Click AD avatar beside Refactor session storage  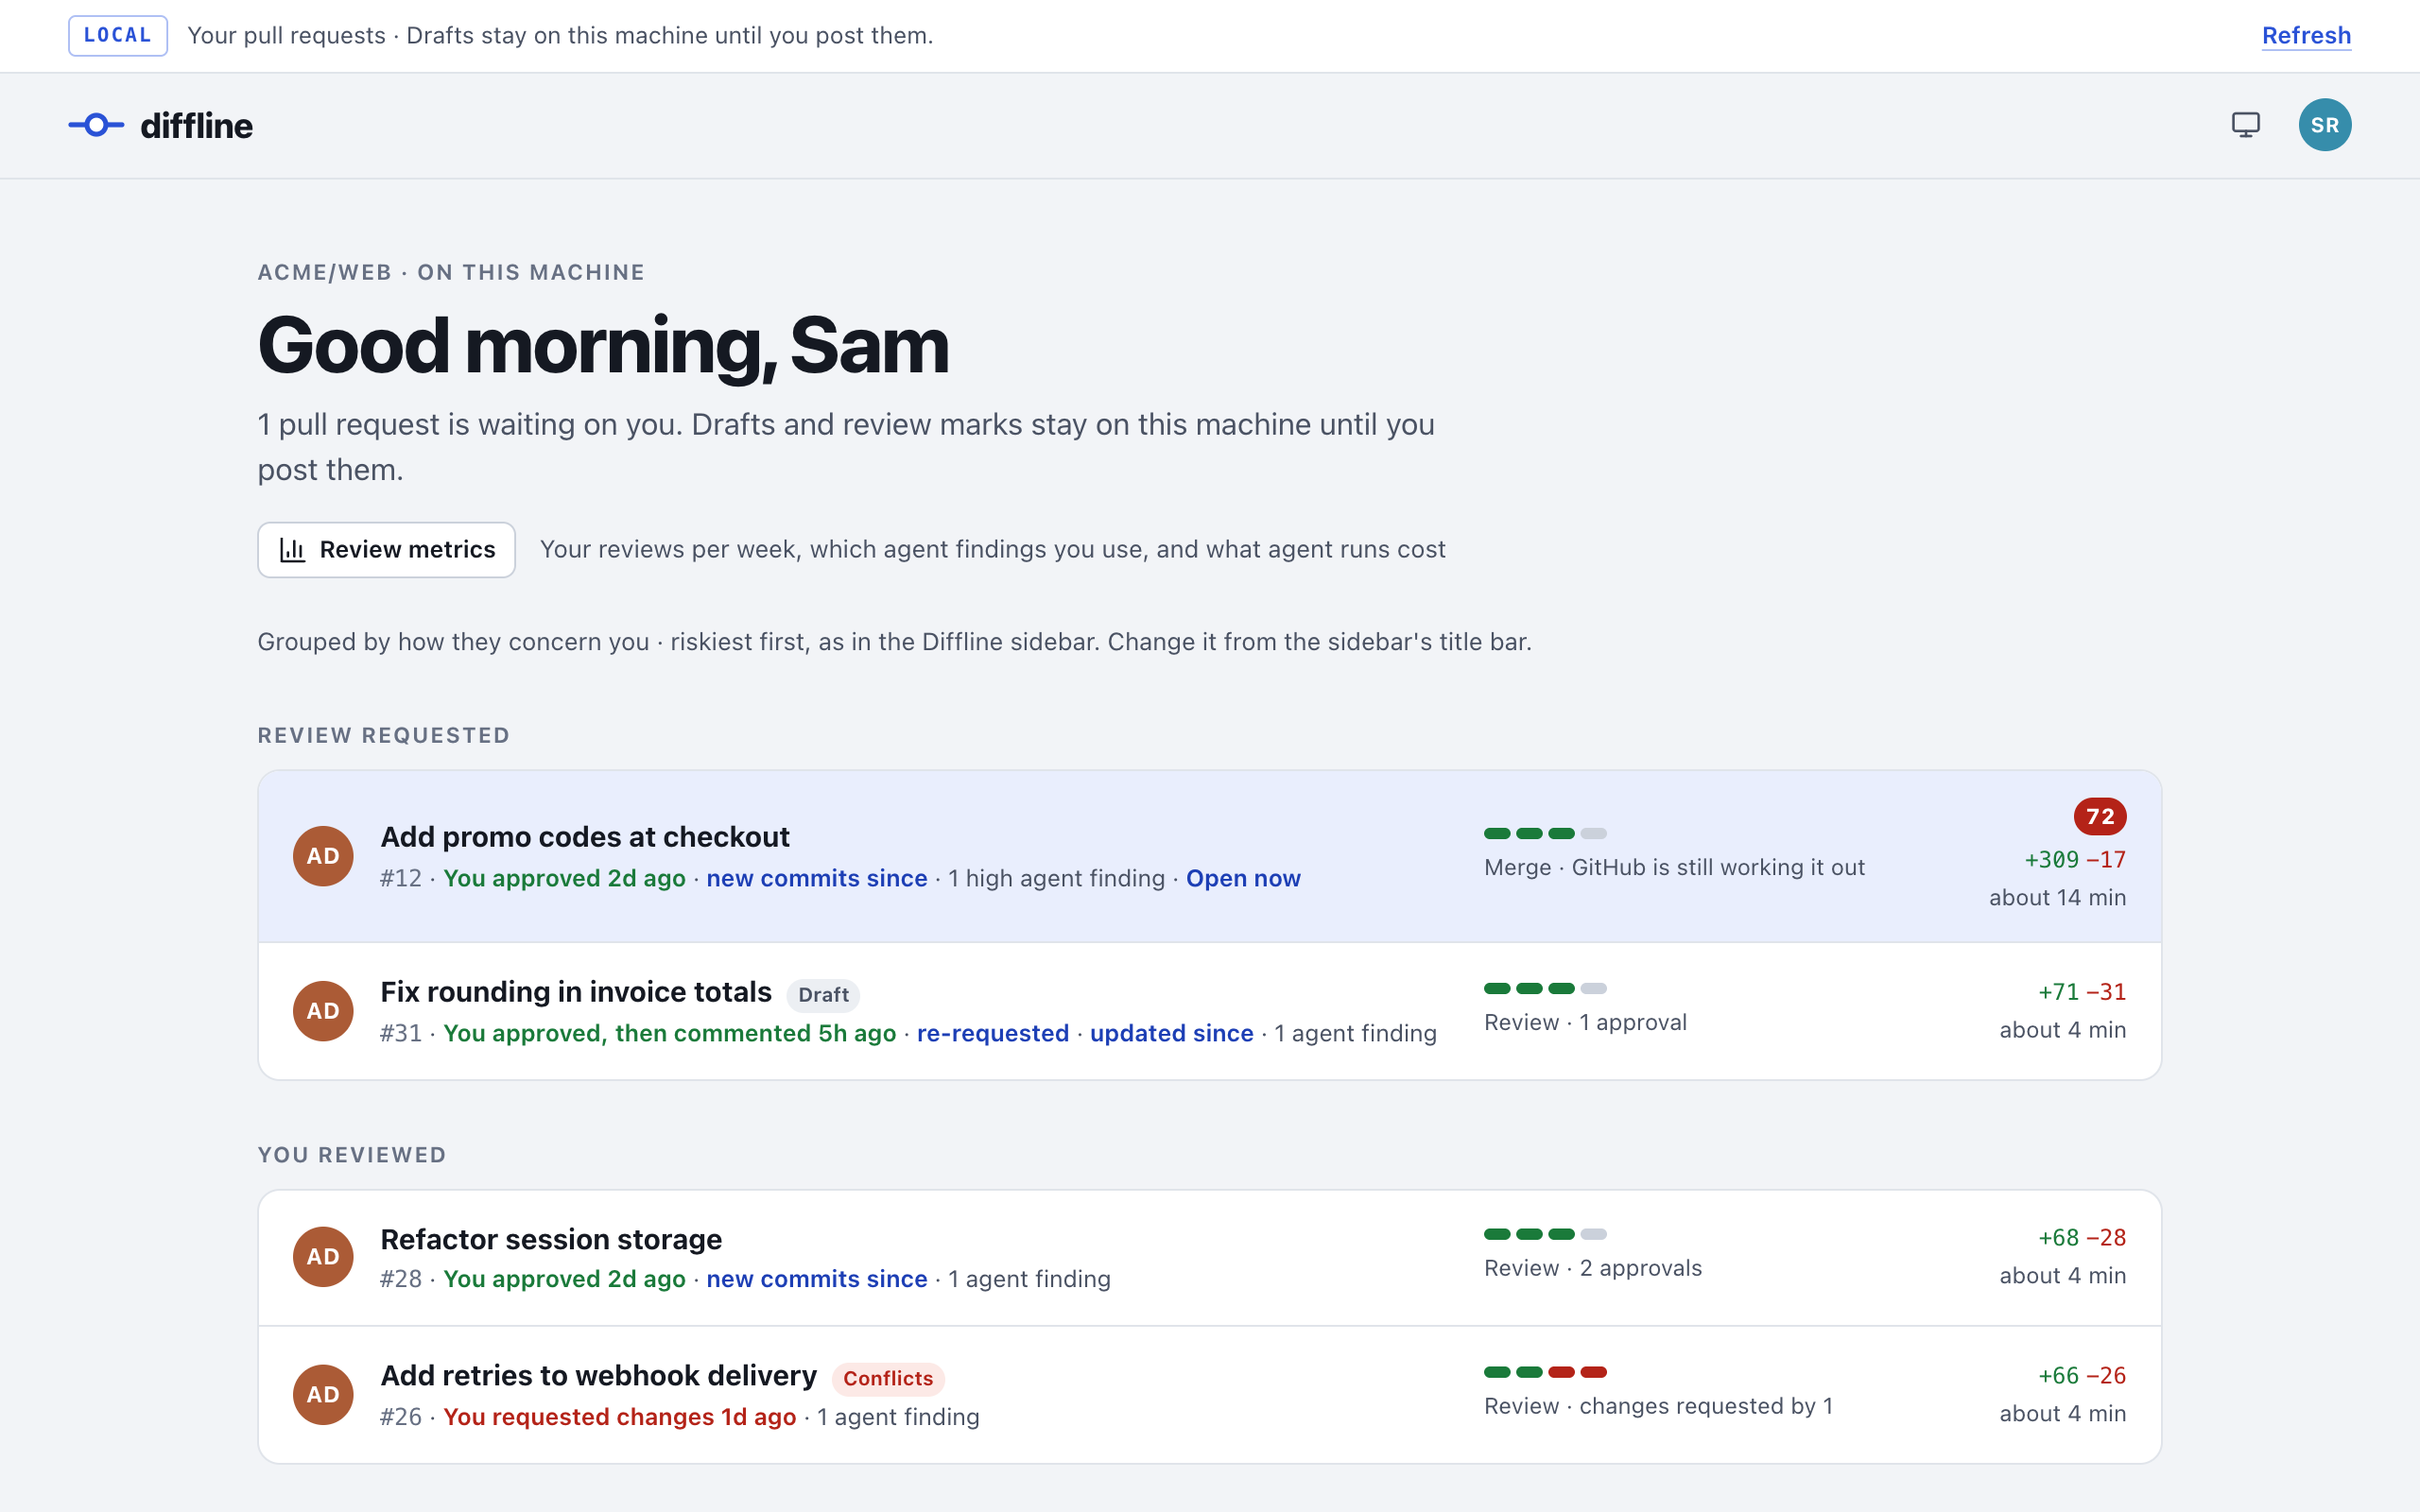pos(323,1257)
